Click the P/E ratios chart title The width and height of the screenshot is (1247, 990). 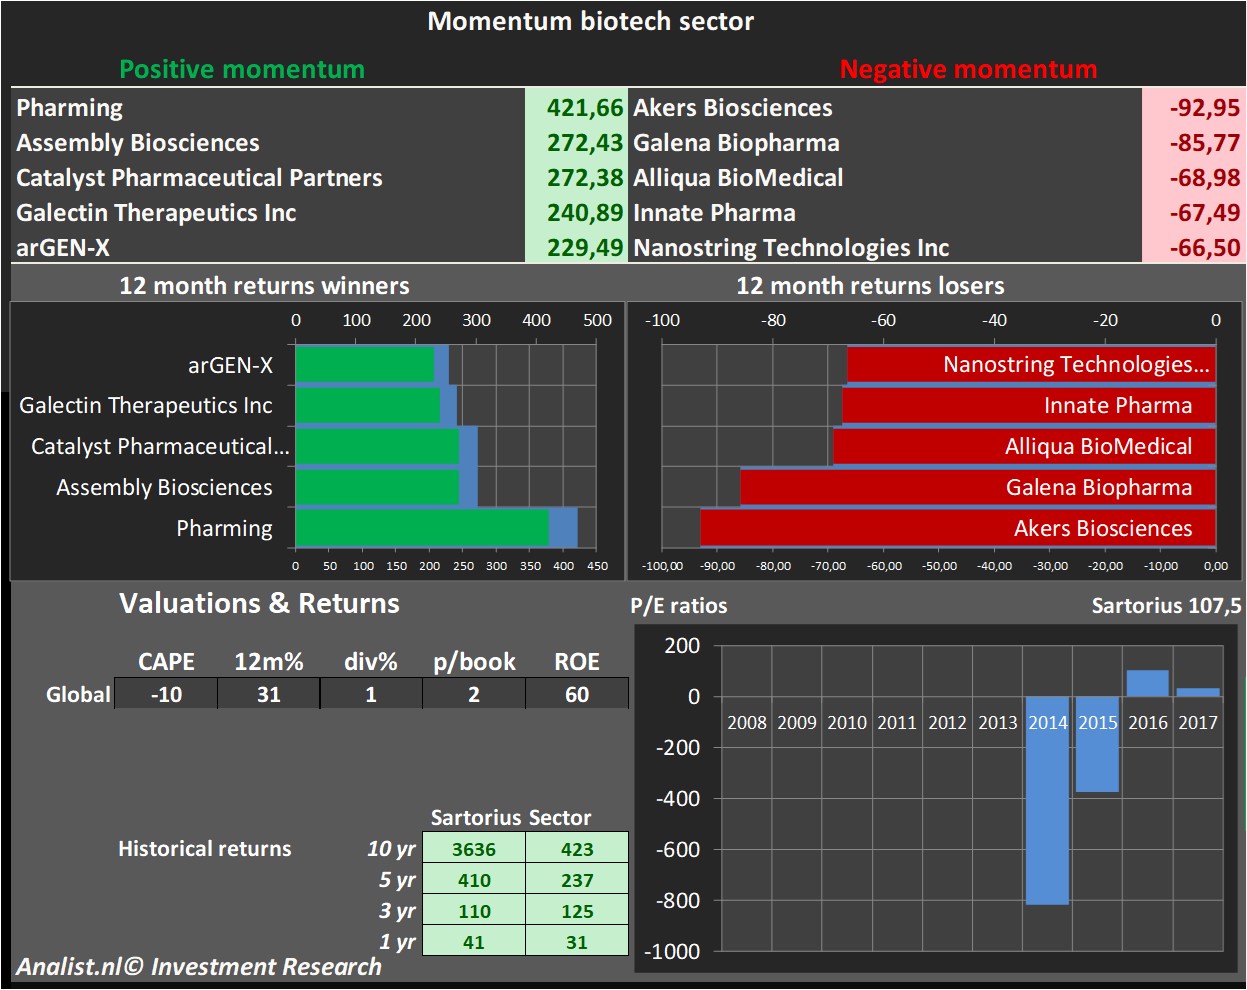pos(679,605)
